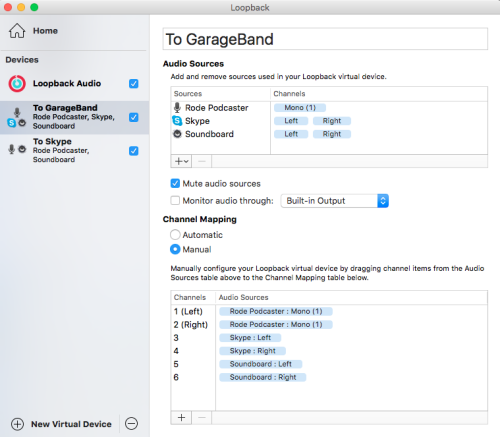Click the Skype : Left mapping on channel 3

[250, 338]
